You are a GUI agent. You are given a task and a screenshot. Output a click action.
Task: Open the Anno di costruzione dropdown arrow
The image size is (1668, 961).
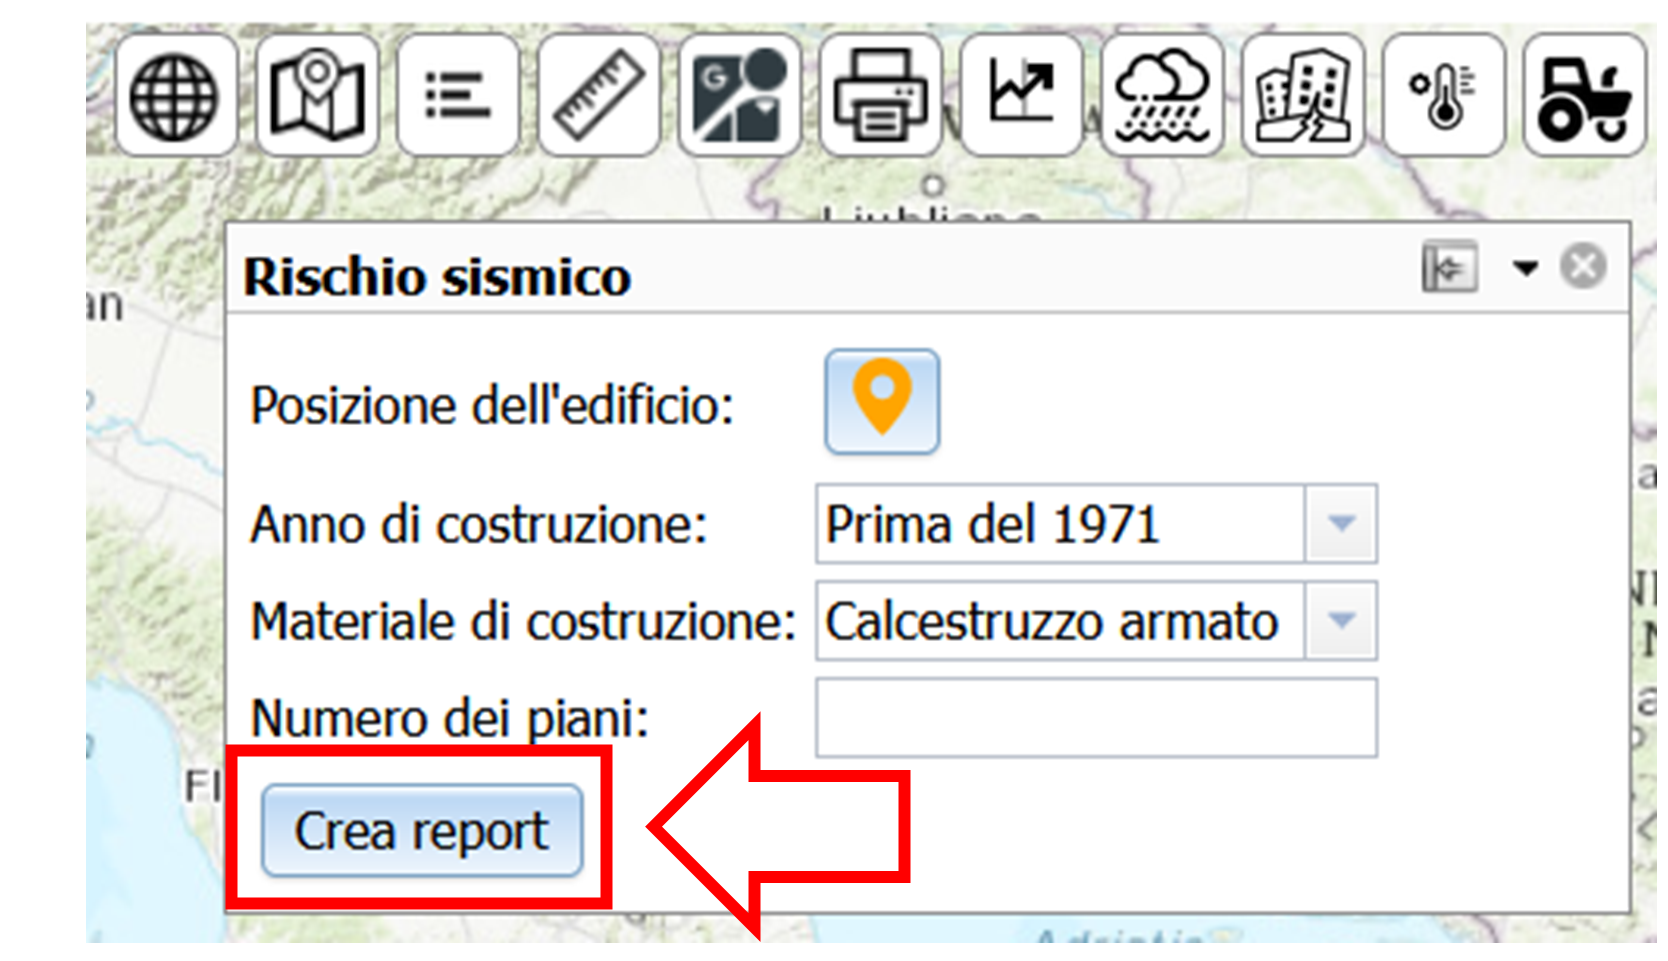click(x=1341, y=524)
